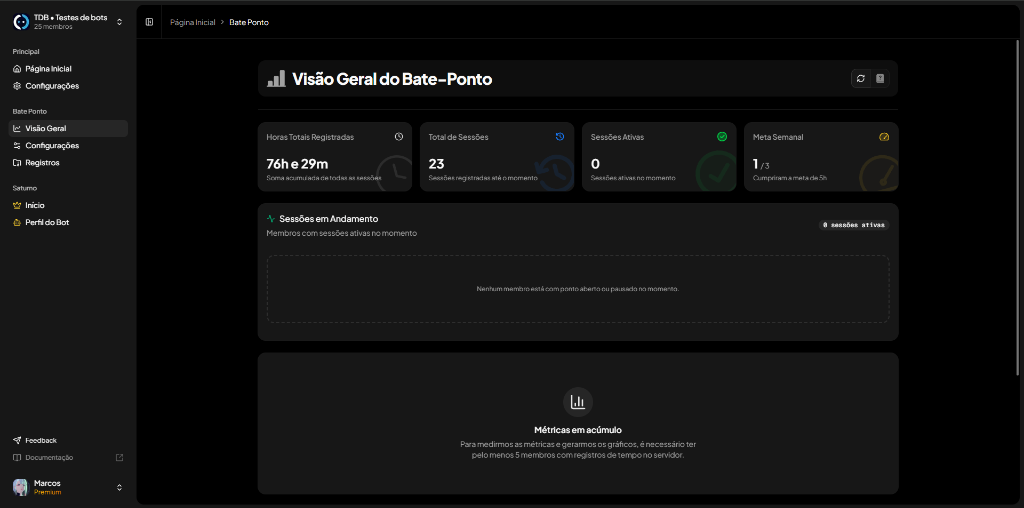The height and width of the screenshot is (508, 1024).
Task: Click the Visão Geral do Bate-Ponto heading
Action: pyautogui.click(x=392, y=79)
